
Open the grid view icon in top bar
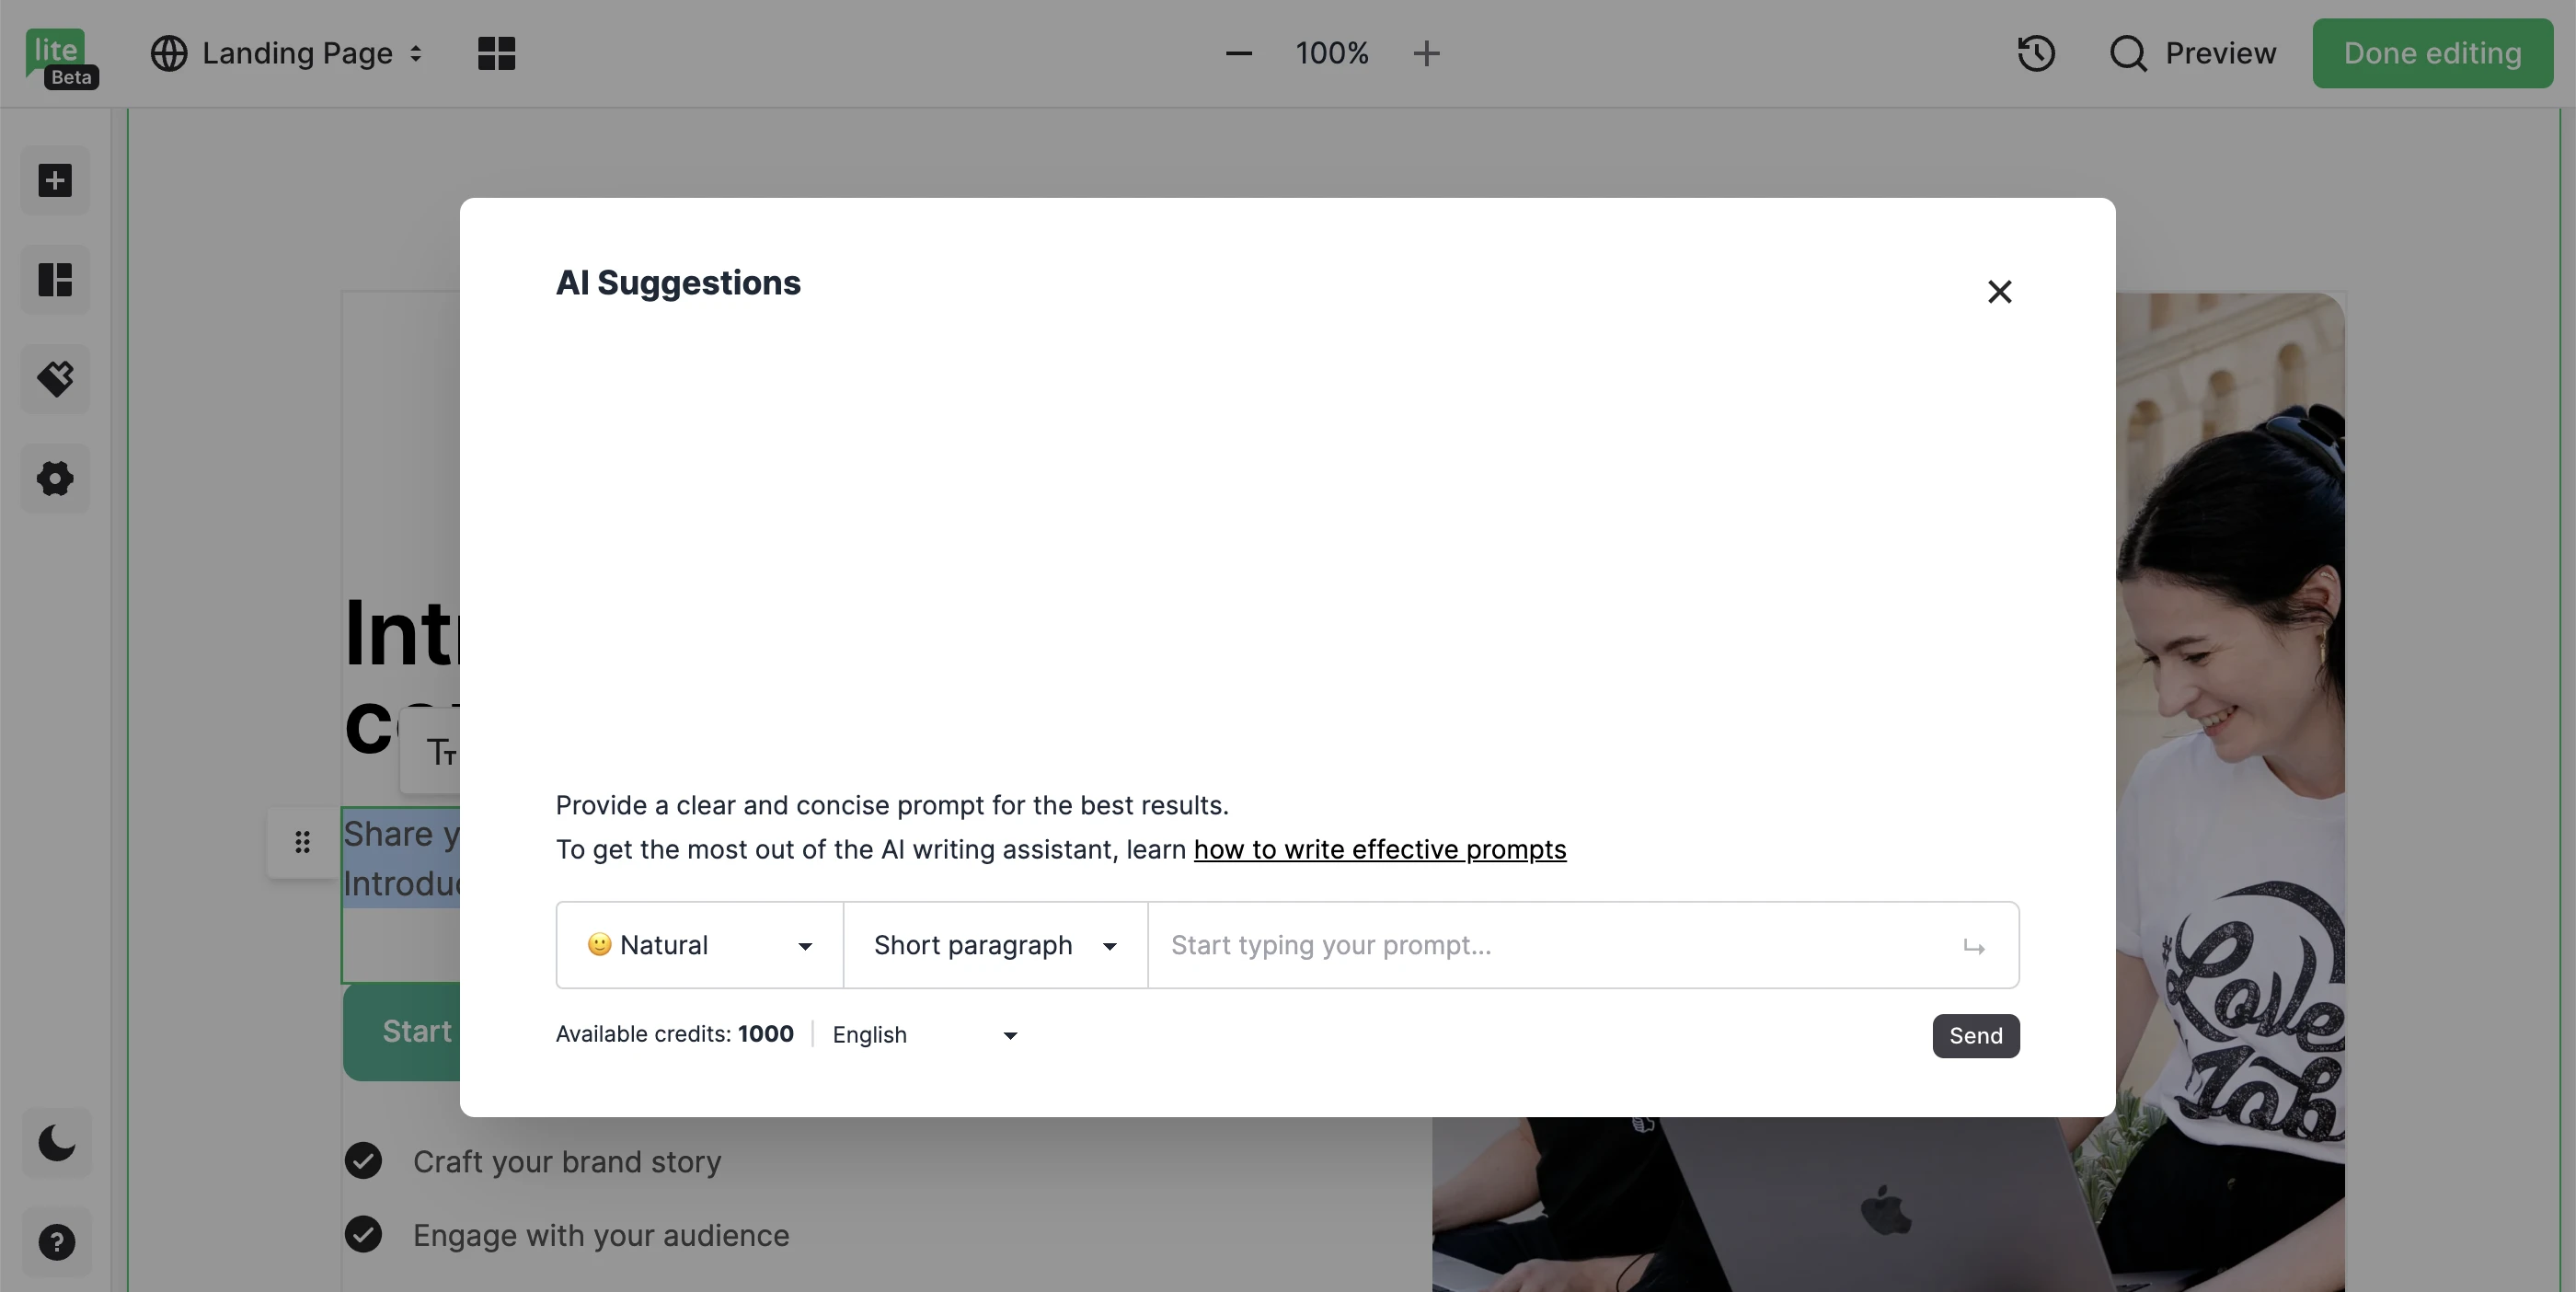tap(496, 53)
